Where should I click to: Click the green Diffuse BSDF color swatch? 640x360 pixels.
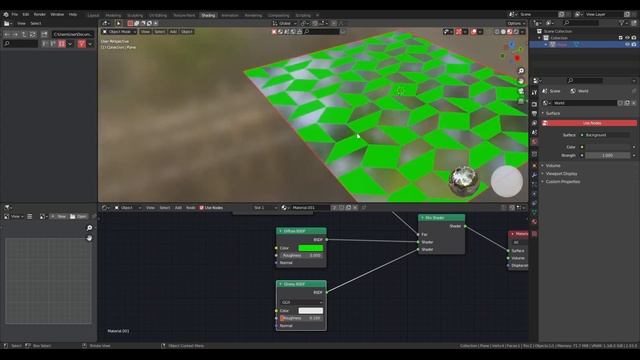[311, 248]
